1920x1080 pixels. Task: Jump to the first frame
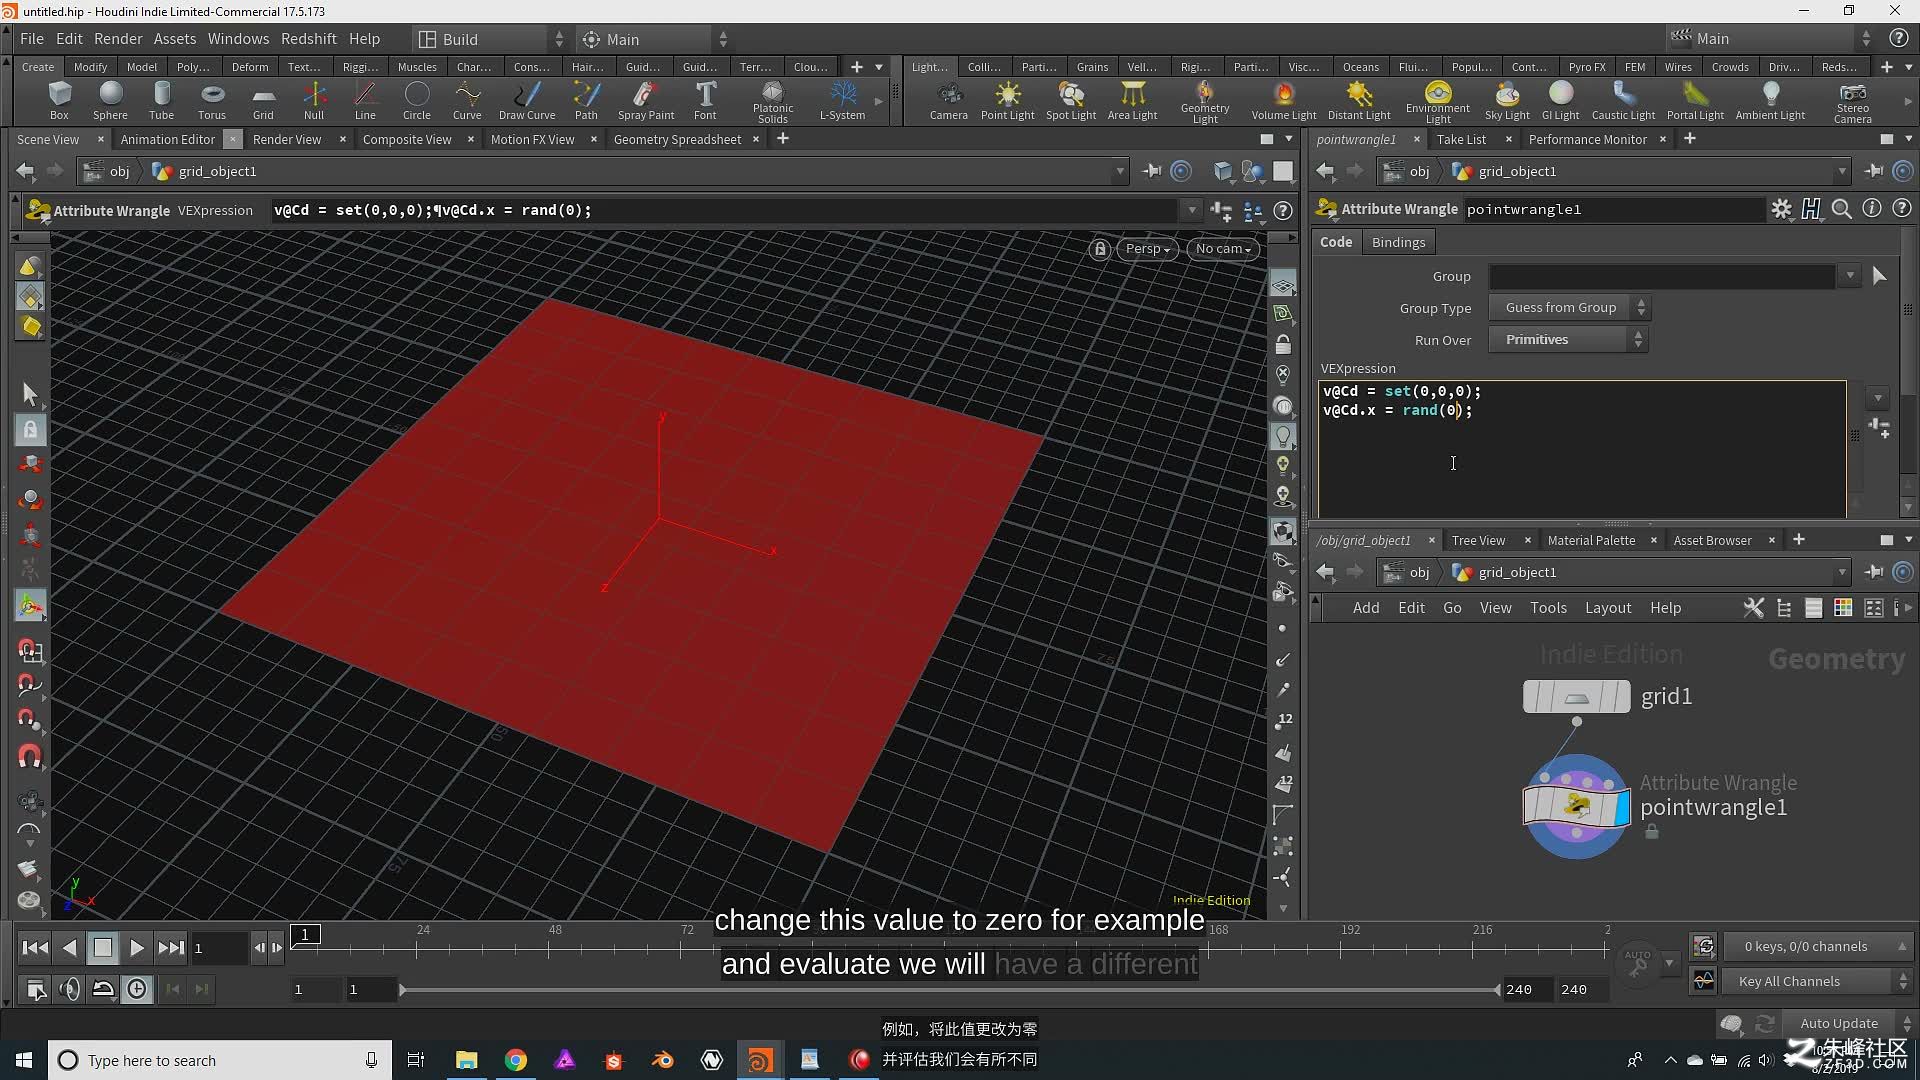[35, 948]
